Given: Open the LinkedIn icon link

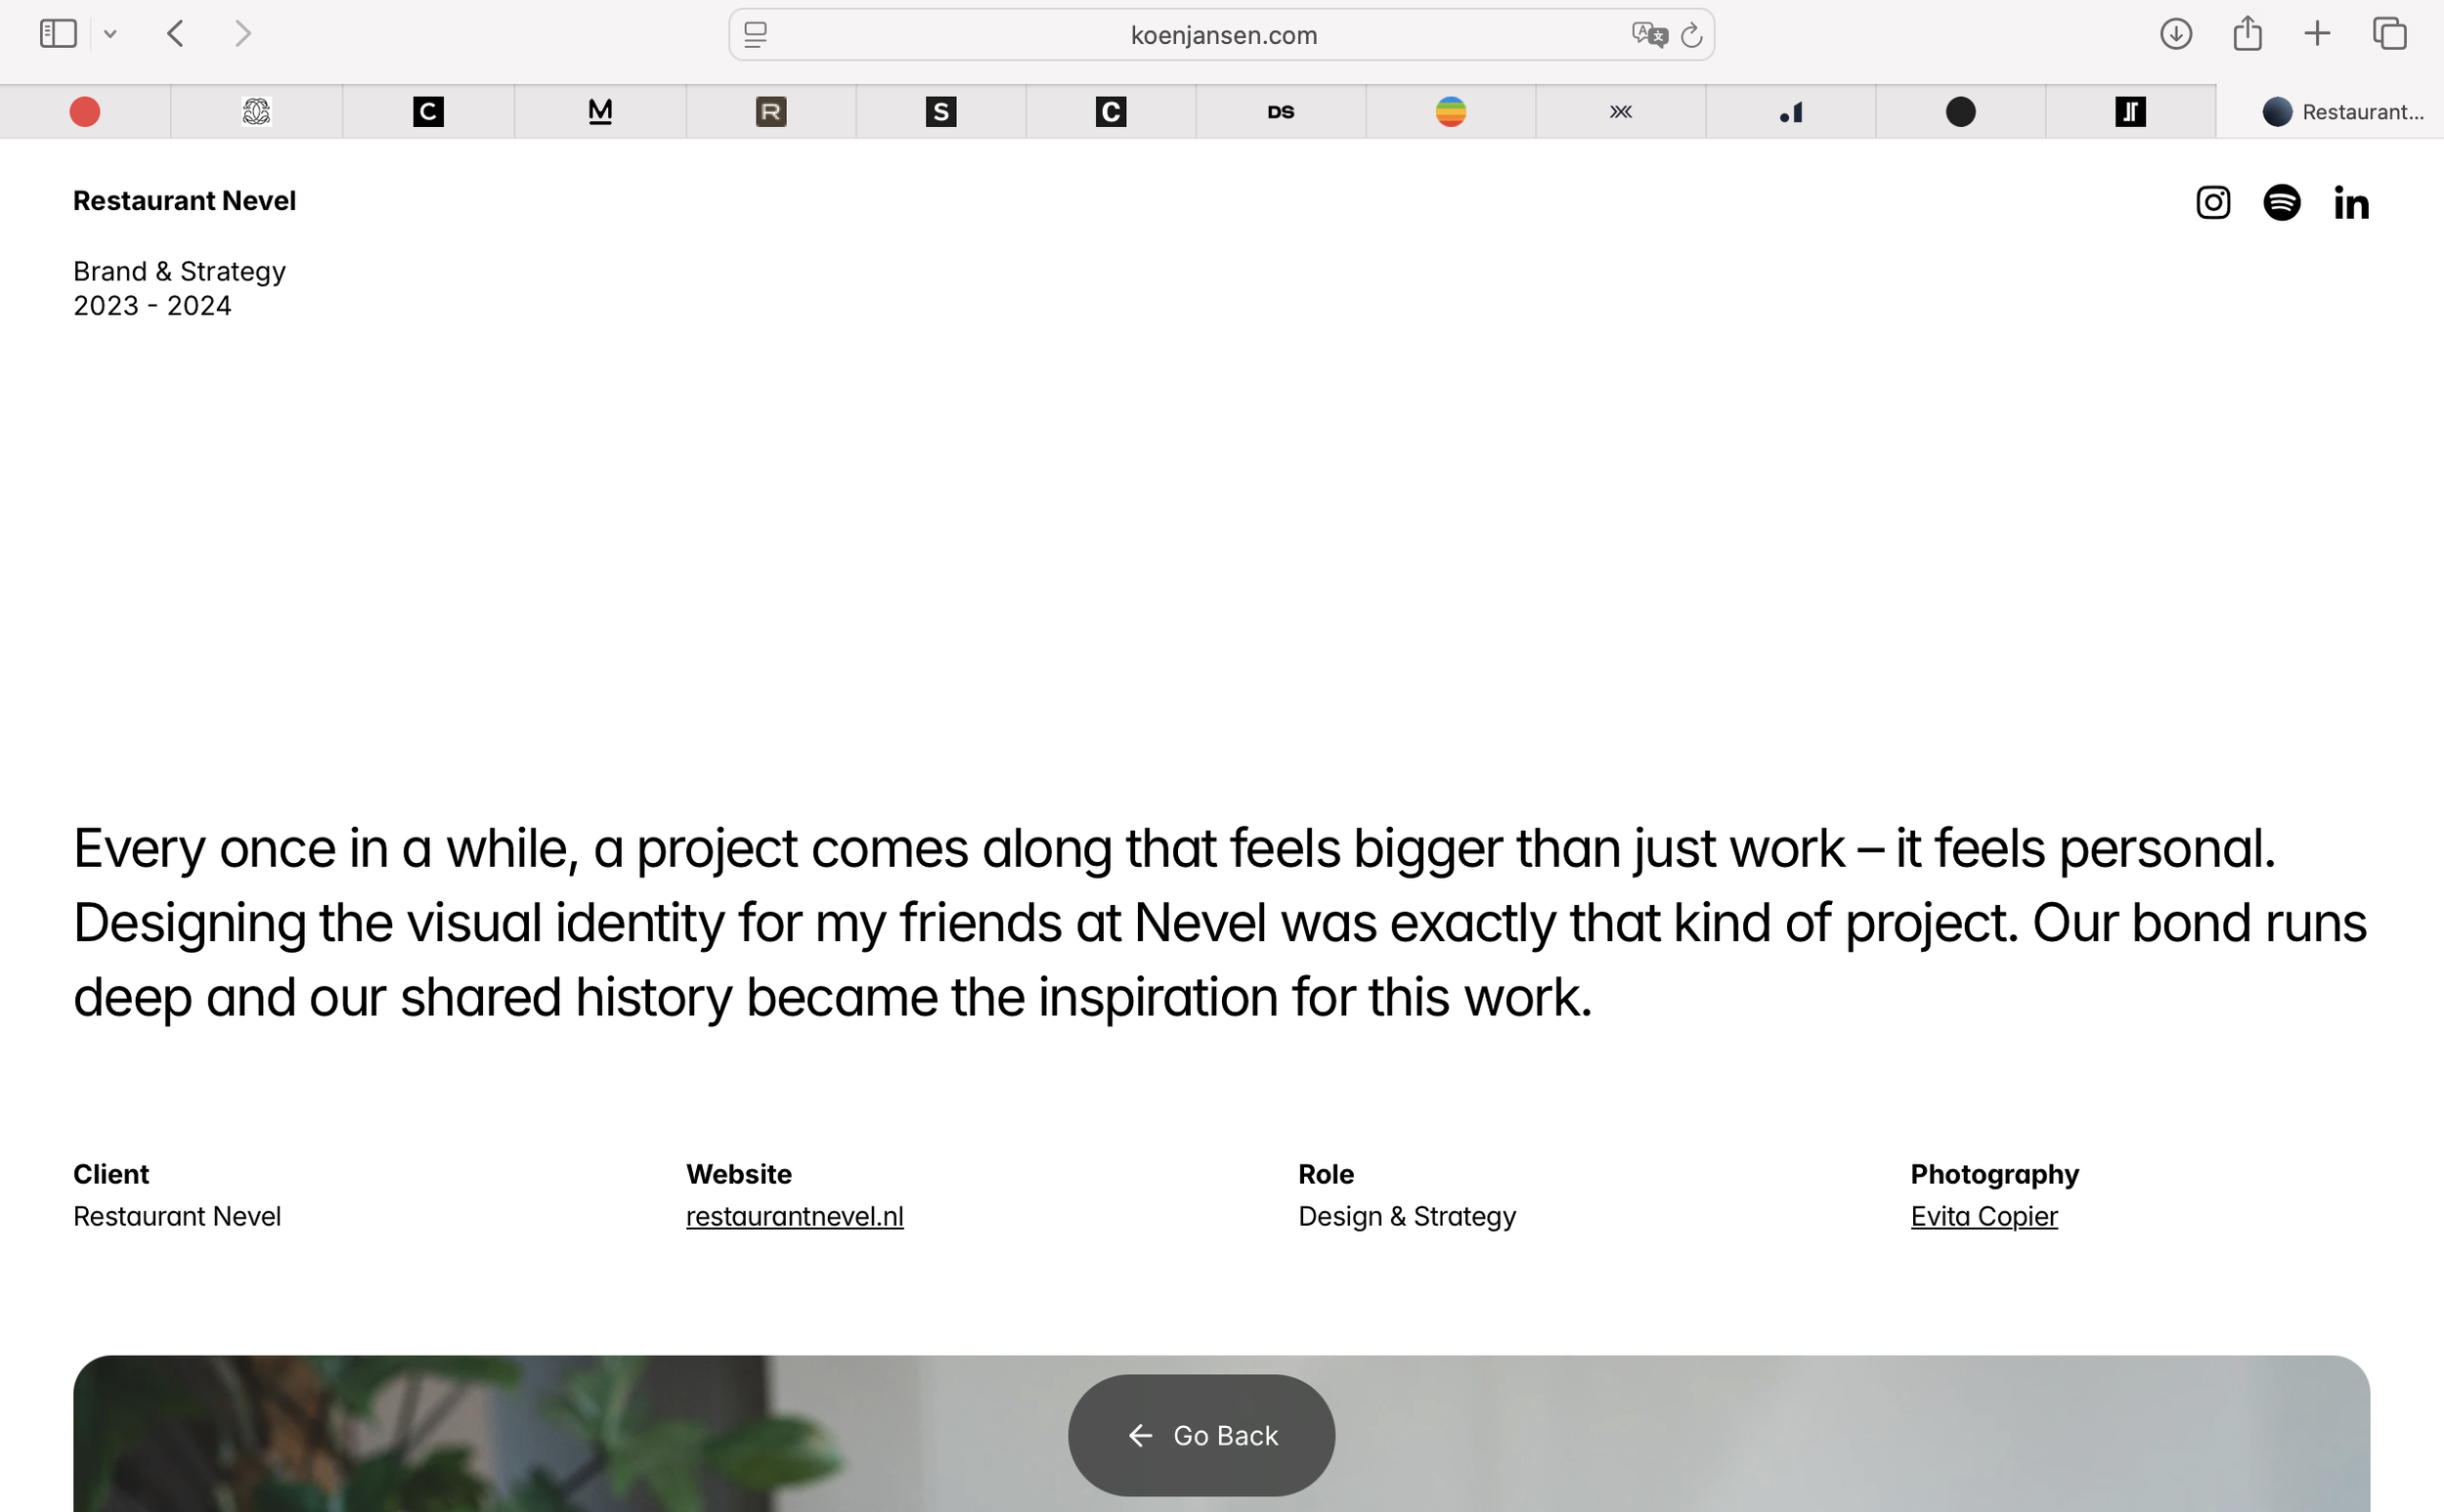Looking at the screenshot, I should [x=2351, y=203].
